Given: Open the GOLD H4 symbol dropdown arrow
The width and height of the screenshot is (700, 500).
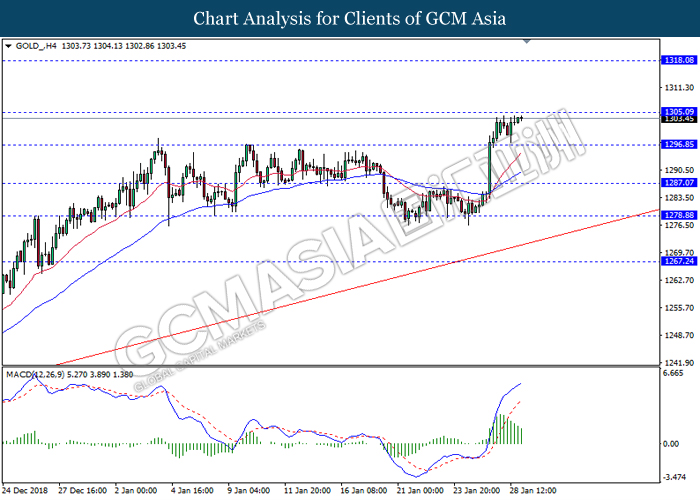Looking at the screenshot, I should pos(8,46).
